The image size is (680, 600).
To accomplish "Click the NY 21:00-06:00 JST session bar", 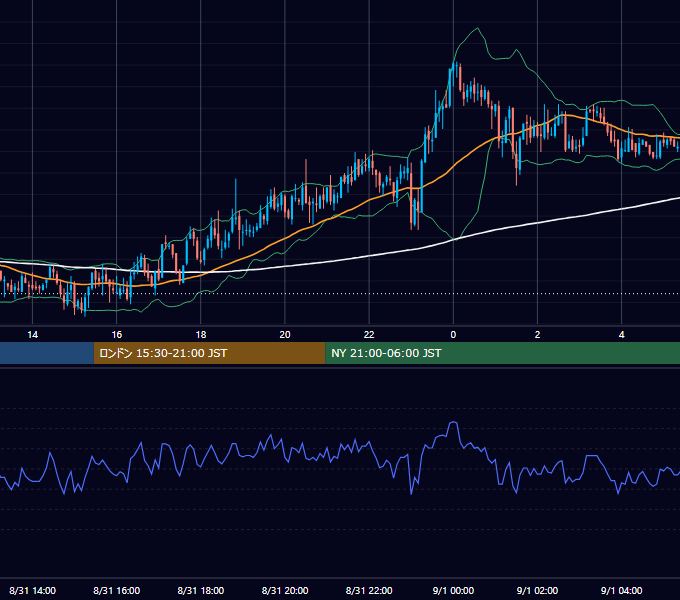I will click(503, 353).
